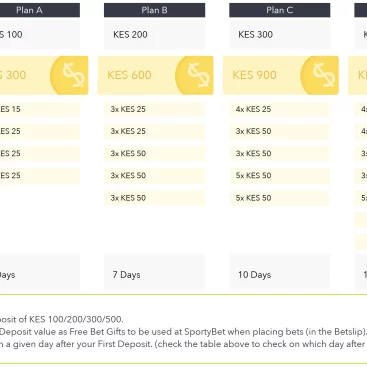Click the last 5x KES 50 row in Plan C
Viewport: 367px width, 367px height.
pyautogui.click(x=280, y=198)
